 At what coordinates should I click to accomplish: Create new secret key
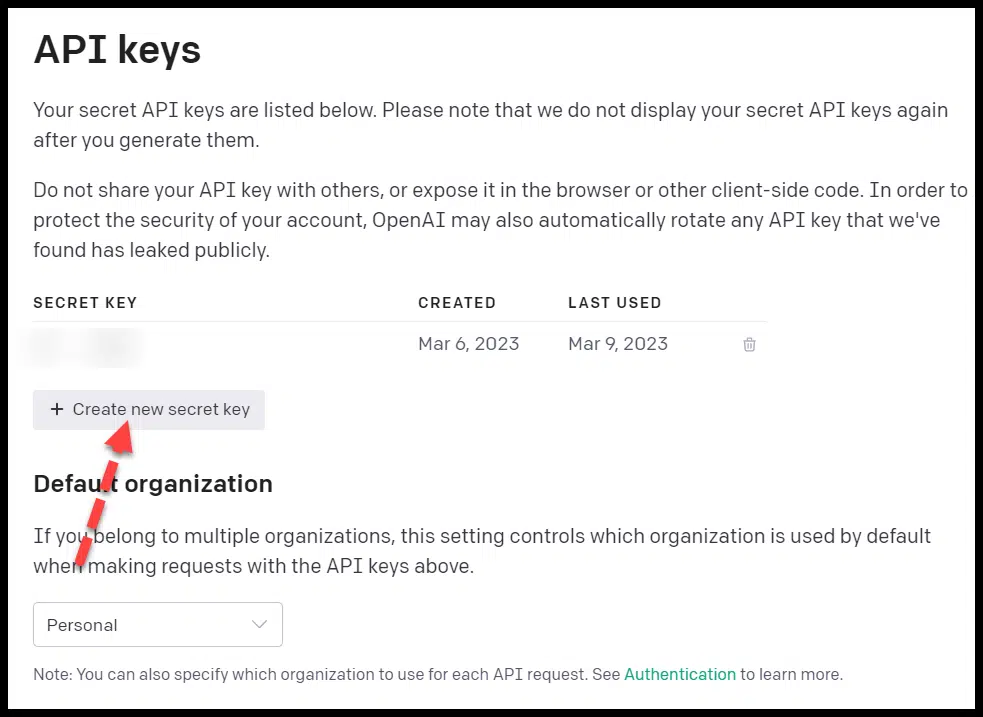pyautogui.click(x=148, y=409)
